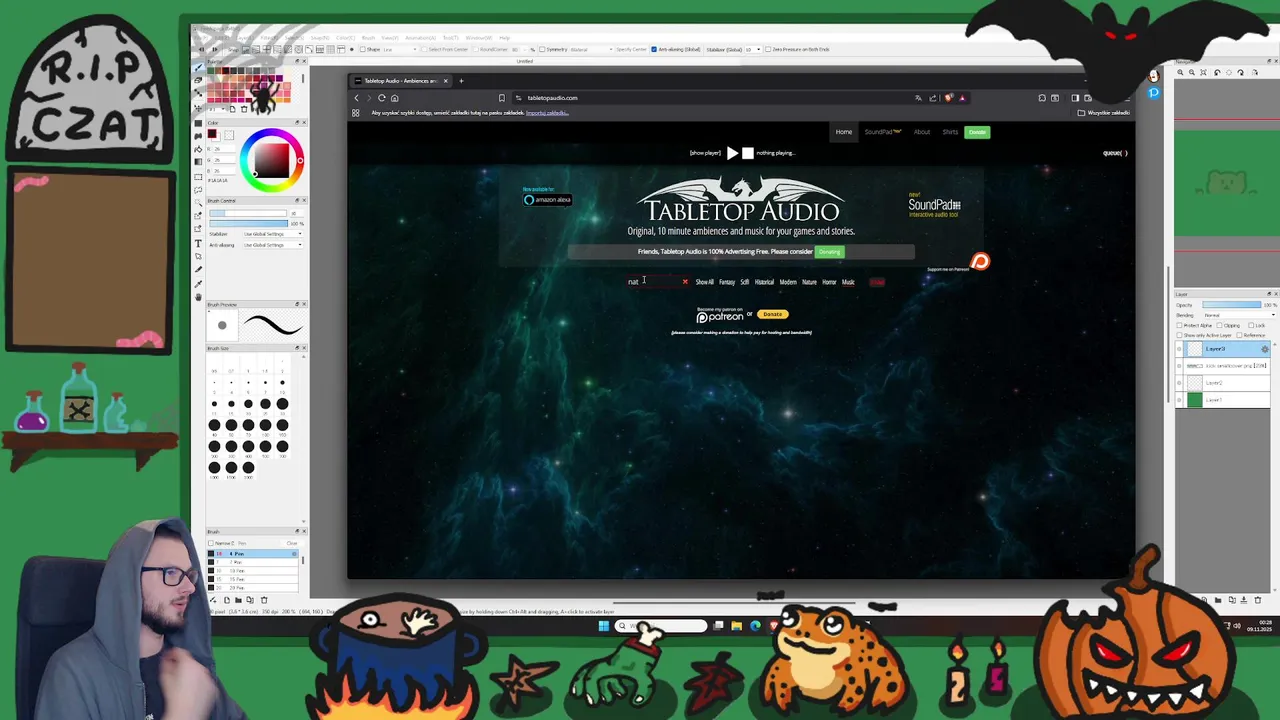
Task: Clear the search box with red X
Action: (685, 282)
